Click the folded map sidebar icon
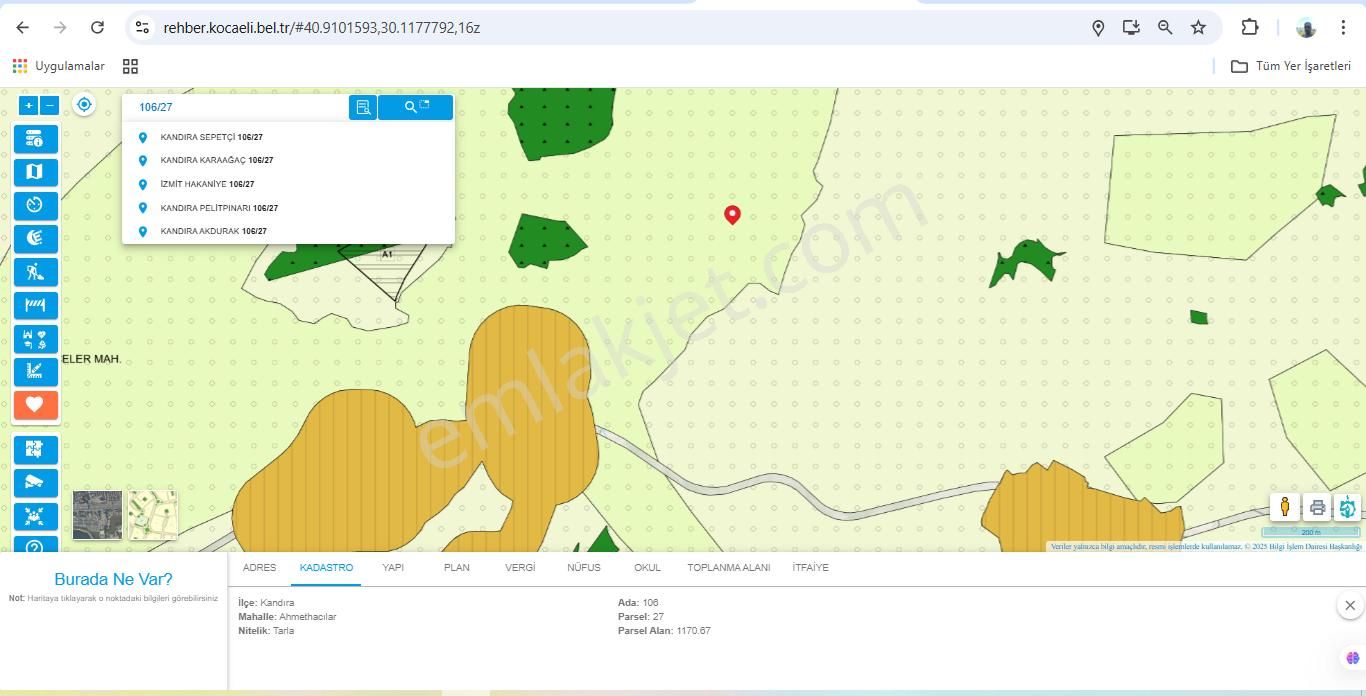This screenshot has height=696, width=1366. (35, 172)
